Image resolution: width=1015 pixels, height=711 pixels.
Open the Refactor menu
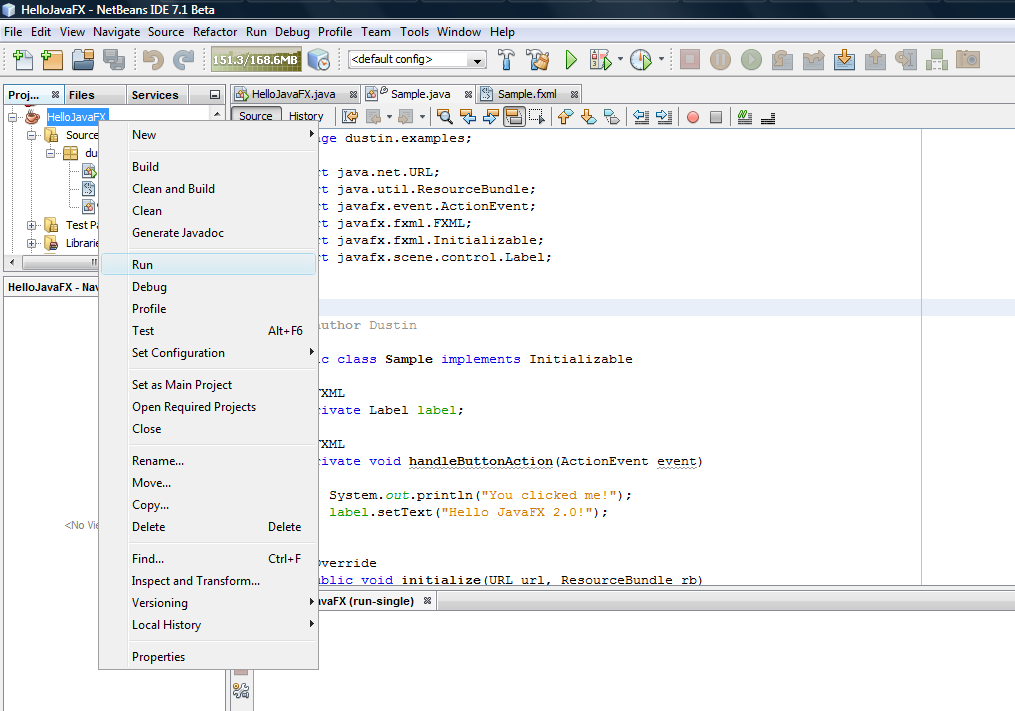pyautogui.click(x=215, y=32)
